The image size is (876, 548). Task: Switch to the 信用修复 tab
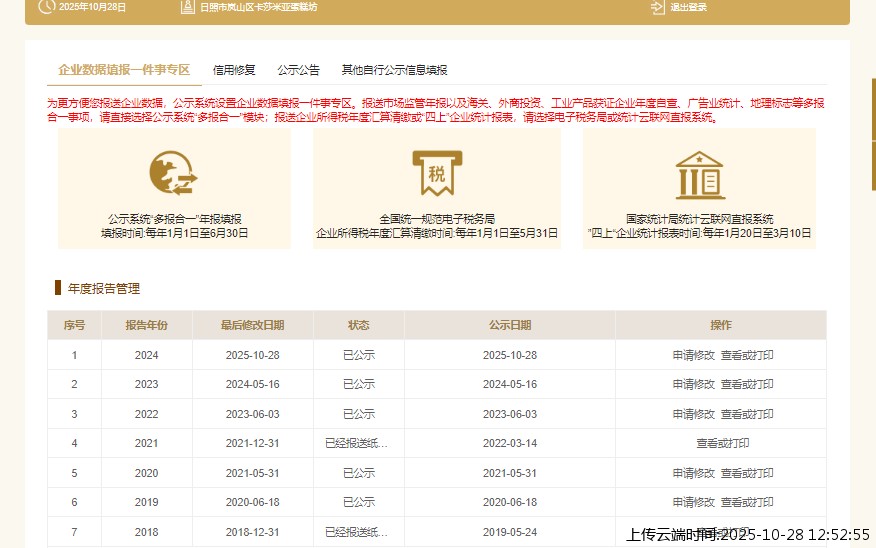click(x=234, y=70)
